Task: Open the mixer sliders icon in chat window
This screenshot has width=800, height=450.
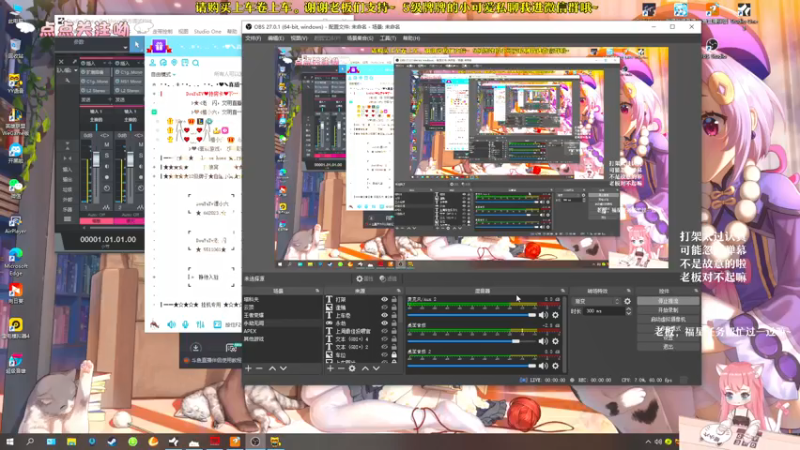Action: click(x=201, y=324)
